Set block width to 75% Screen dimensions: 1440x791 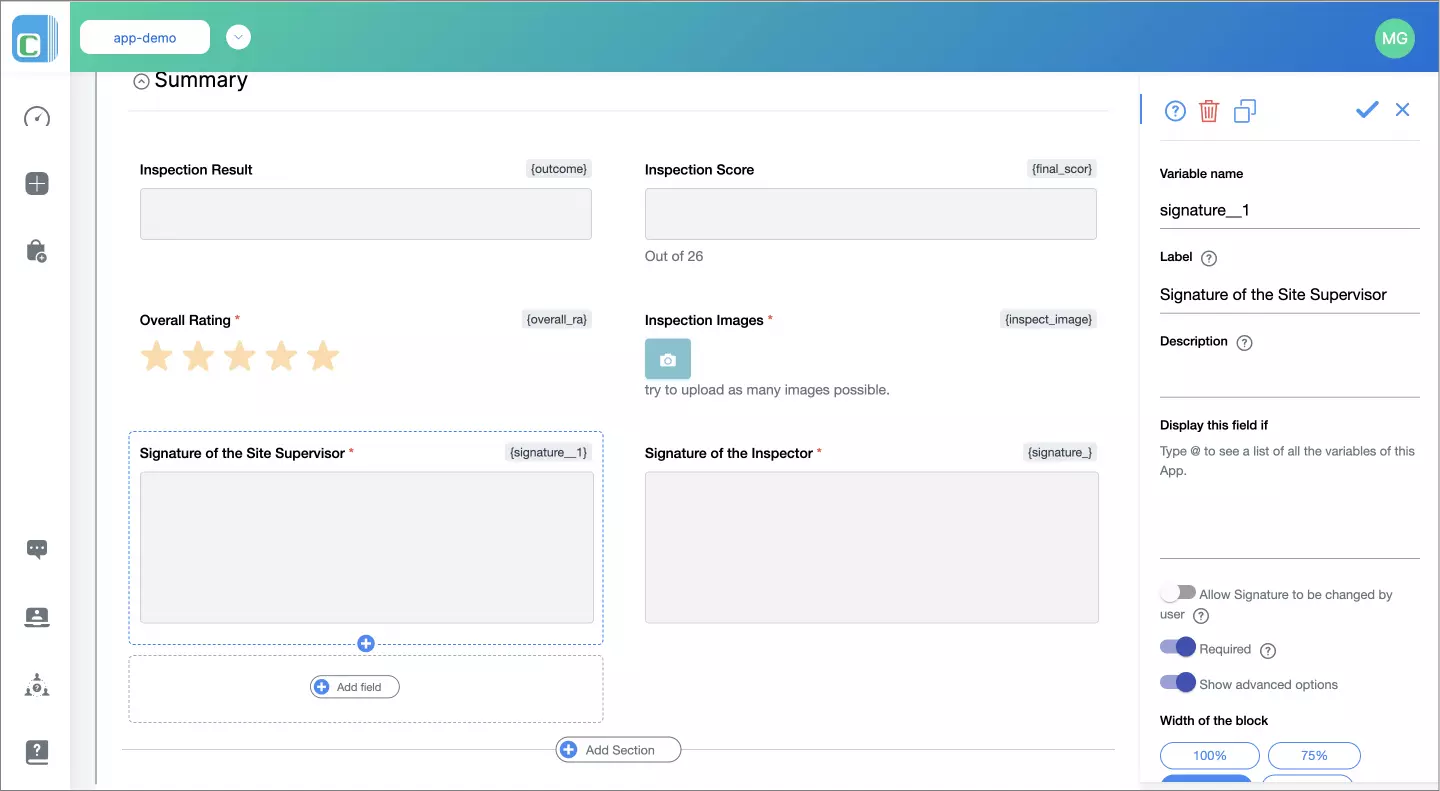tap(1314, 755)
